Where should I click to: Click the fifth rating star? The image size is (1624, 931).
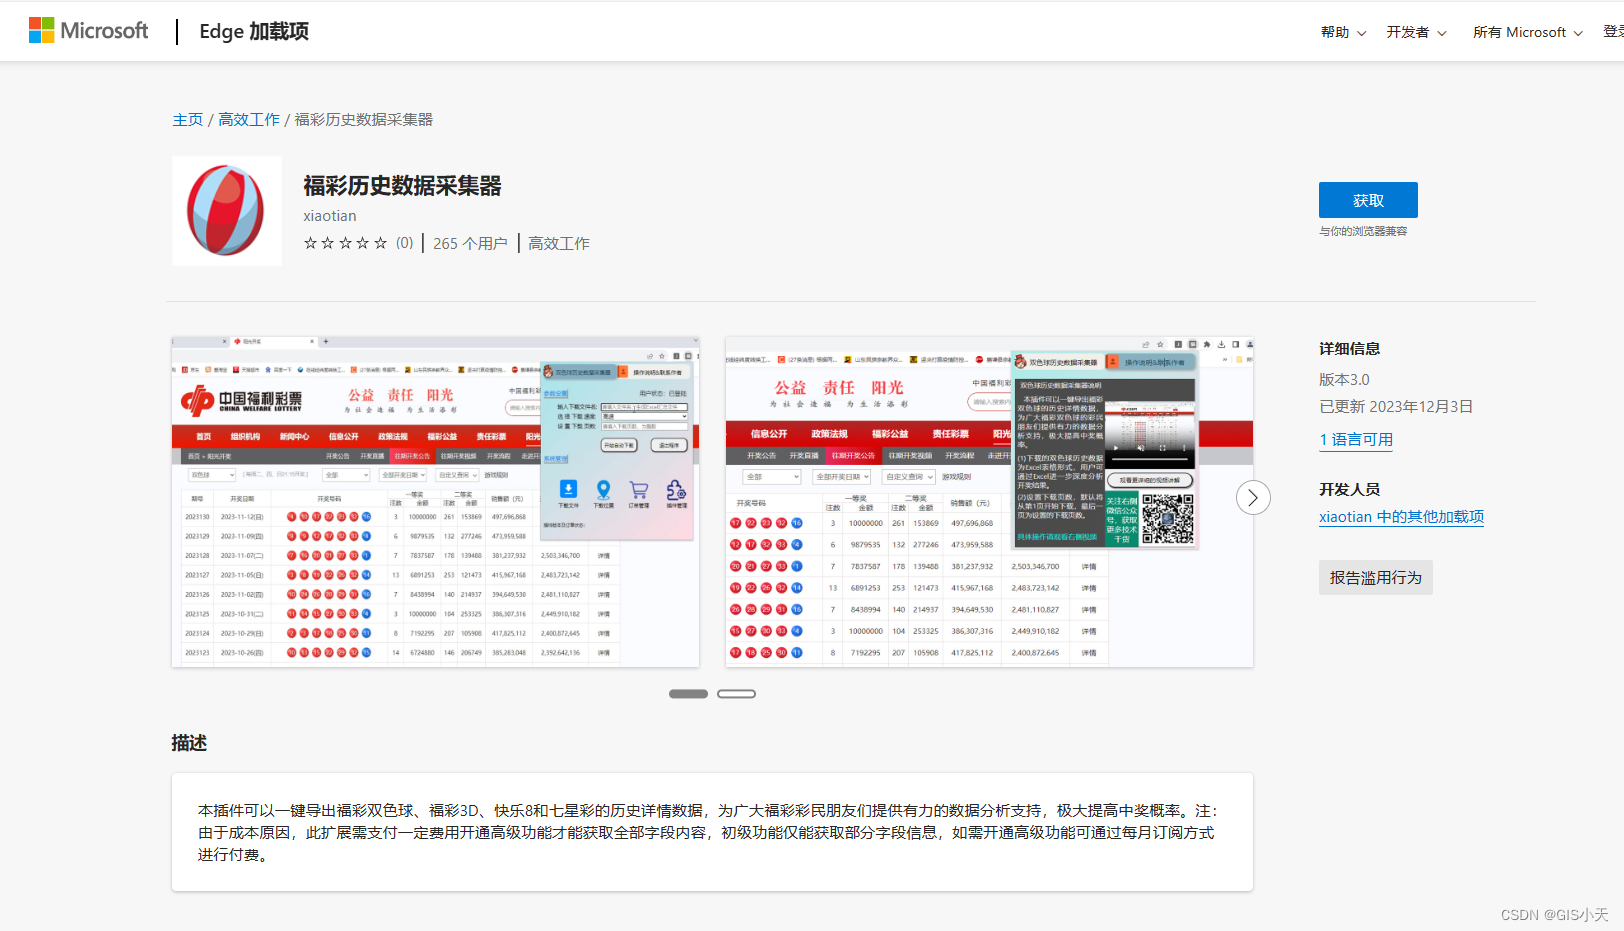point(380,243)
